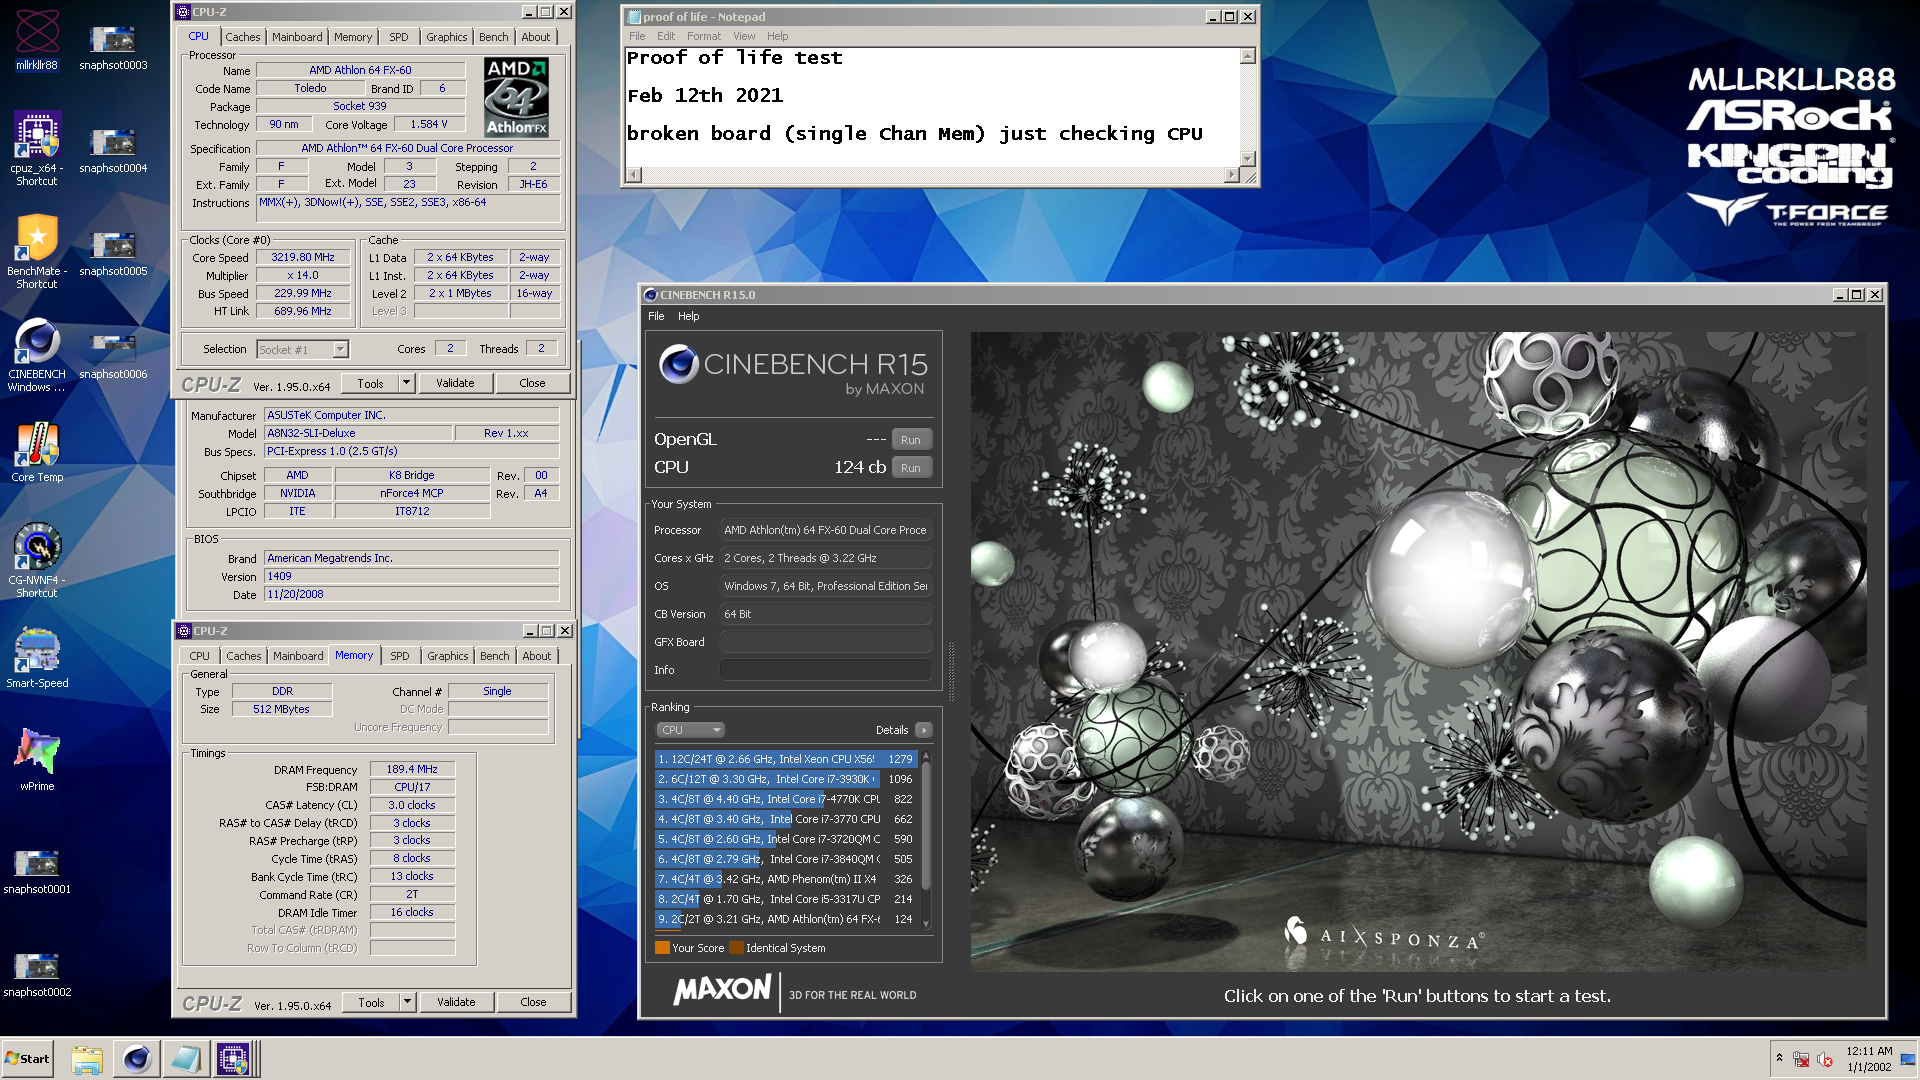Switch to Notepad in the taskbar
1920x1080 pixels.
pyautogui.click(x=185, y=1059)
